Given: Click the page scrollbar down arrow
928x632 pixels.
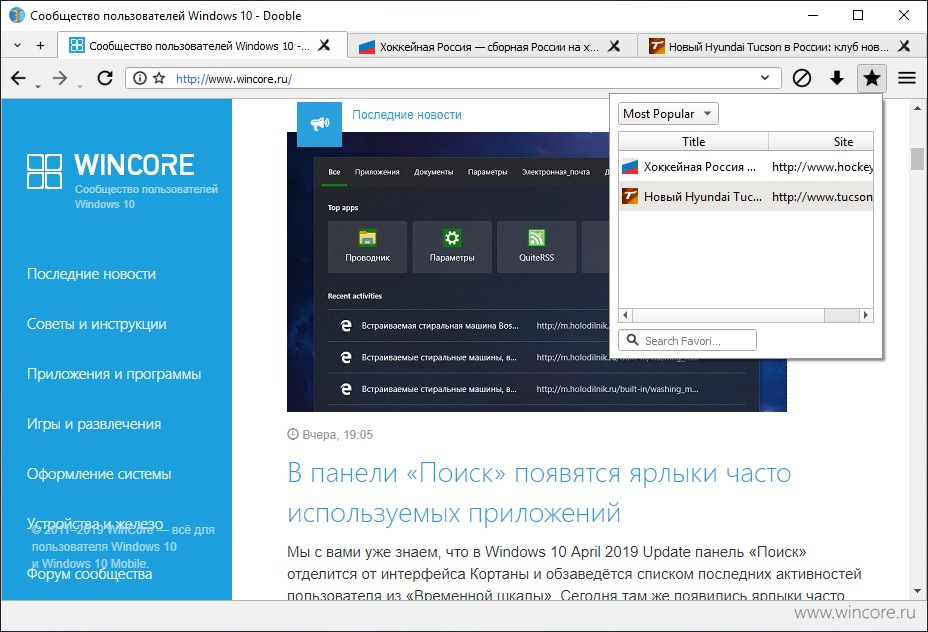Looking at the screenshot, I should 917,591.
